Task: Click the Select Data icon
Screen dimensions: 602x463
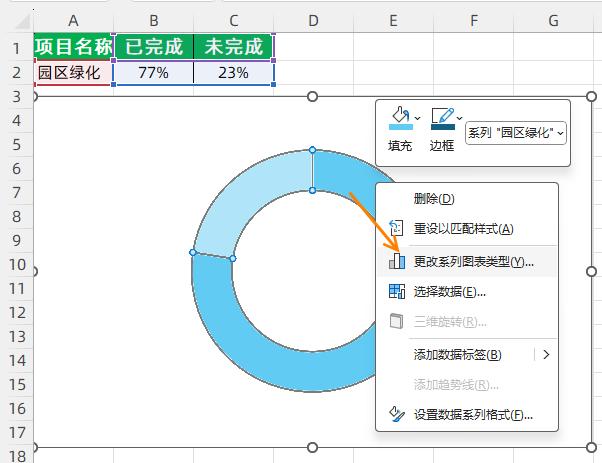Action: pyautogui.click(x=396, y=291)
